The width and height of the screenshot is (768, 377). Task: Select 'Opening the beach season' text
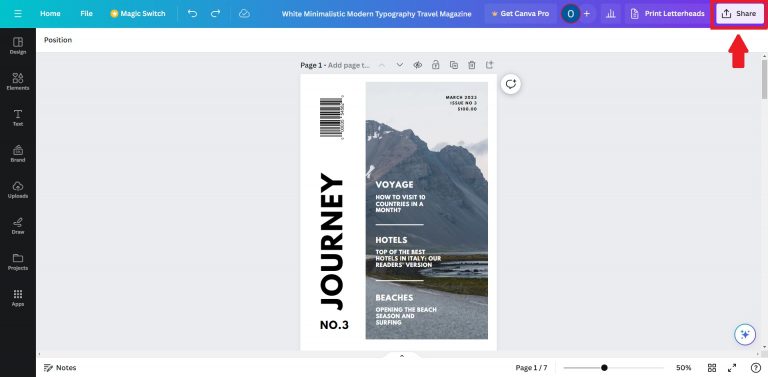(406, 316)
